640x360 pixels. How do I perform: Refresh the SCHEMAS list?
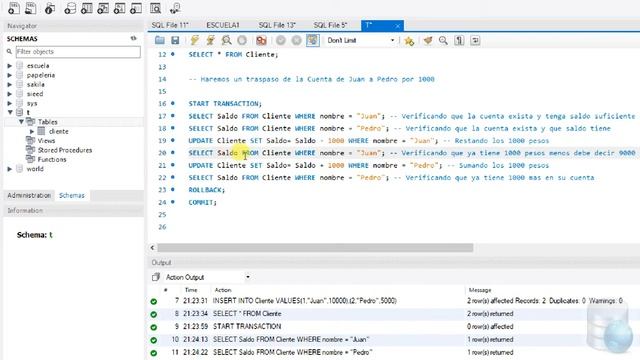(133, 38)
